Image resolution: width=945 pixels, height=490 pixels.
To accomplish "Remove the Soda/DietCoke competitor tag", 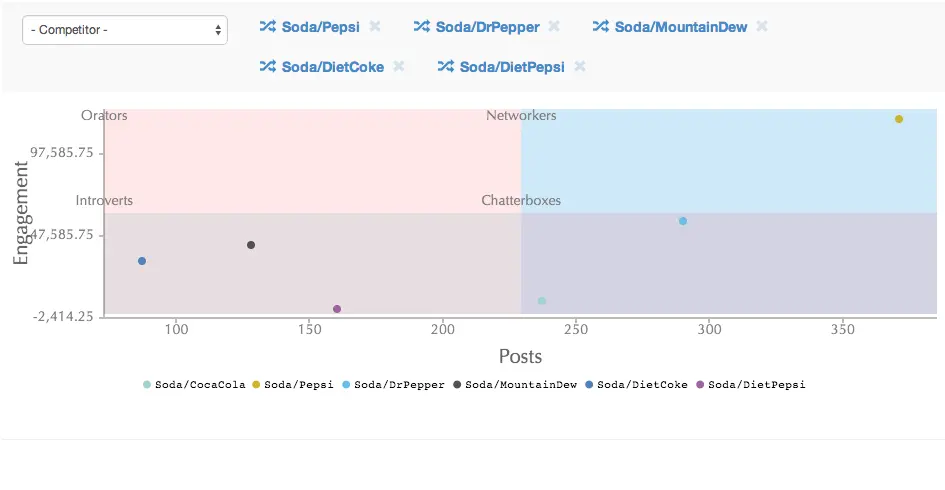I will [399, 67].
